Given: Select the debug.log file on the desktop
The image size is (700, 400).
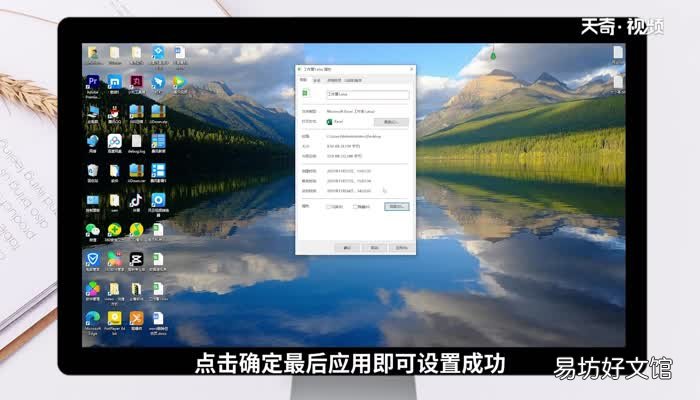Looking at the screenshot, I should (136, 143).
